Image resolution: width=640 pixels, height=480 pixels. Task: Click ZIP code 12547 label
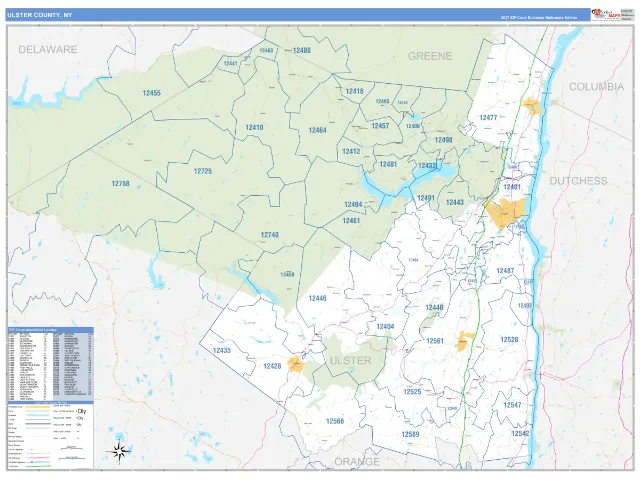512,404
